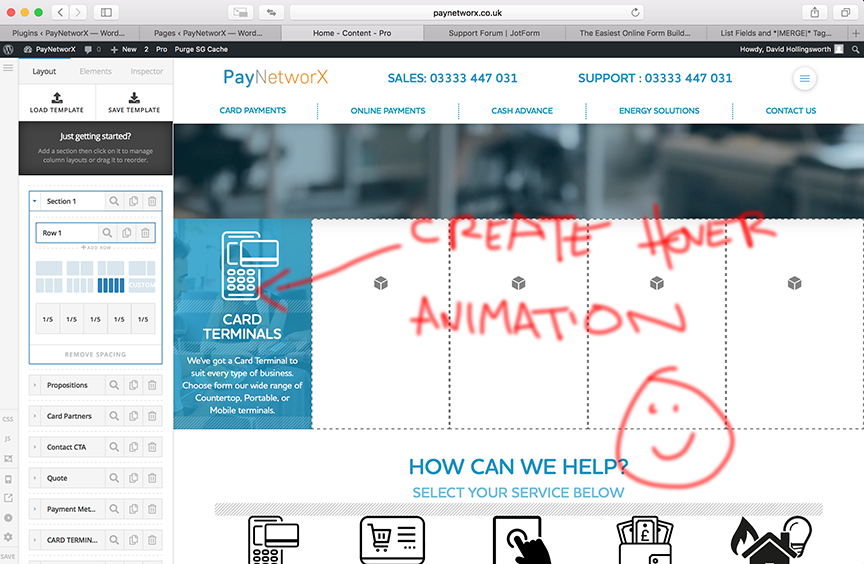Click the Load Template upload icon
This screenshot has height=564, width=864.
(57, 98)
